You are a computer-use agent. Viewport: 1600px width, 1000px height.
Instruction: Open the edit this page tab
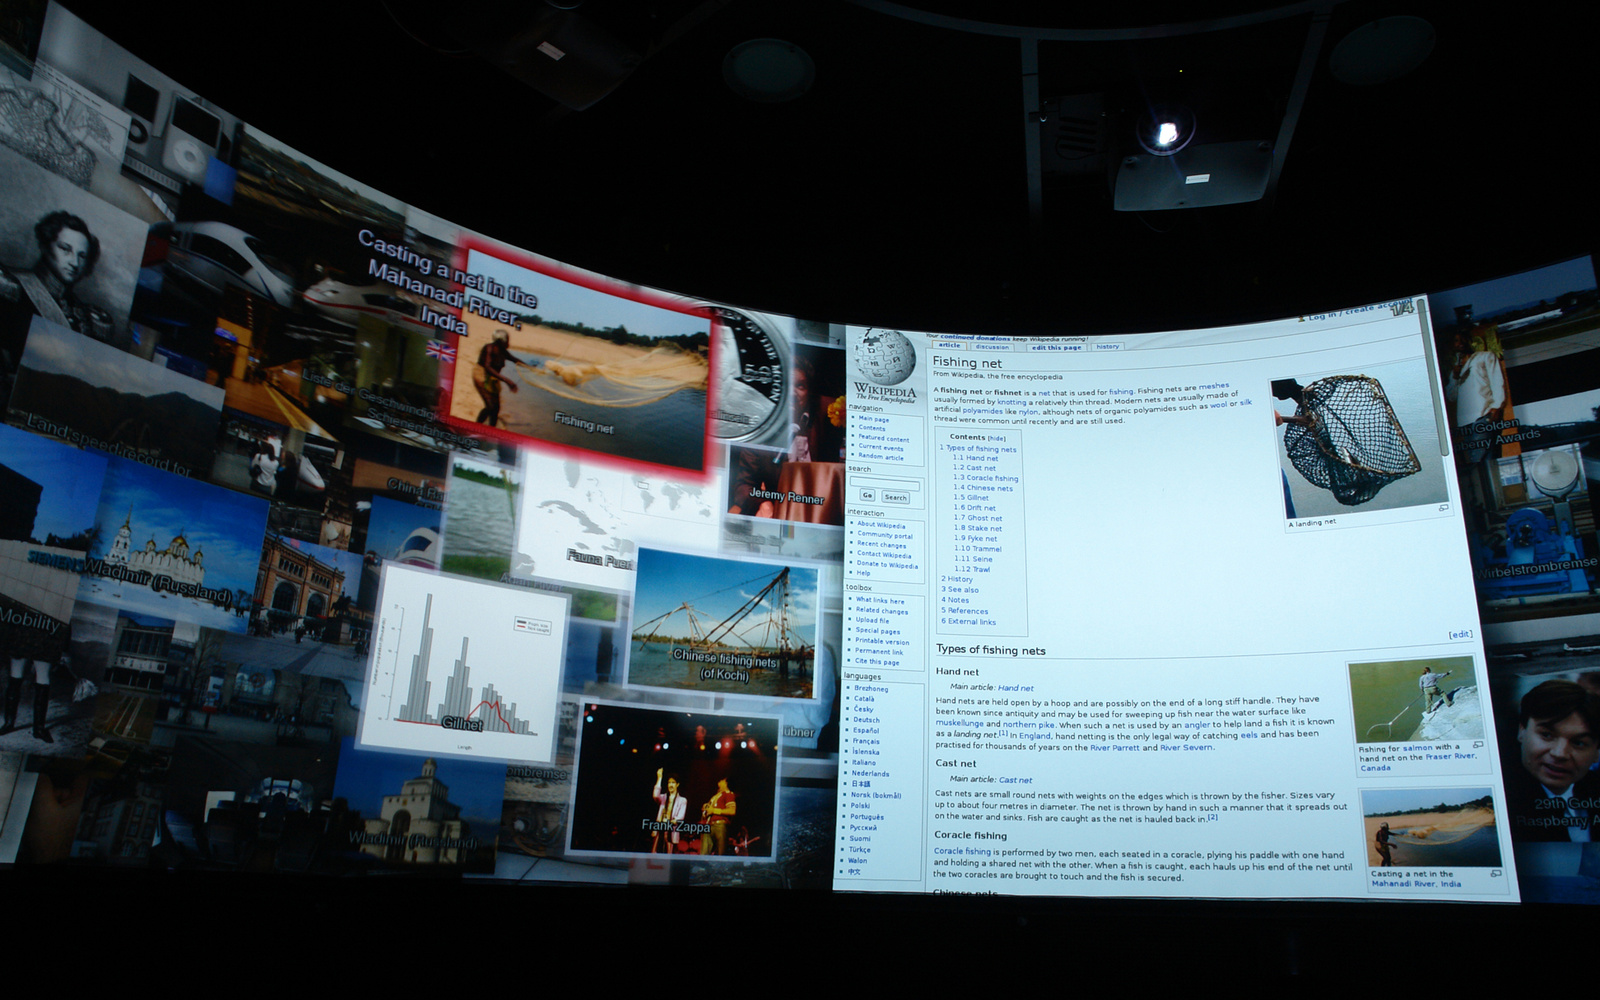pyautogui.click(x=1056, y=347)
